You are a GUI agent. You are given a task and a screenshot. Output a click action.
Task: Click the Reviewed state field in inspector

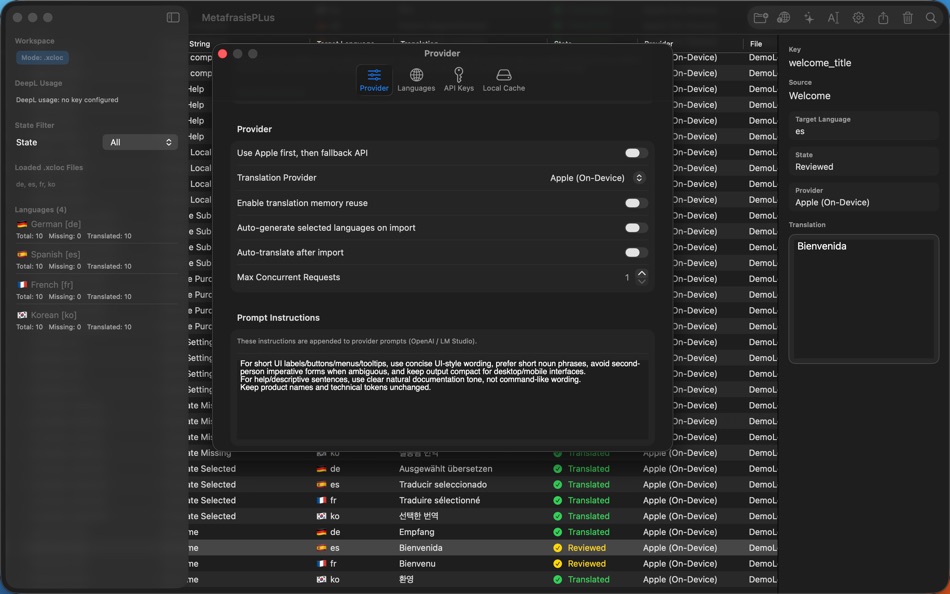pyautogui.click(x=863, y=161)
